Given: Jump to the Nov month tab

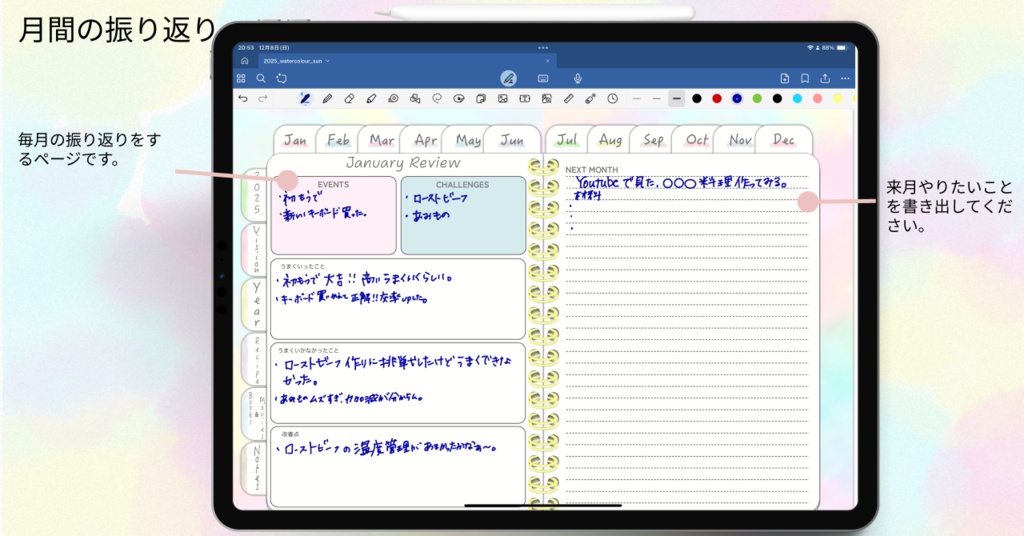Looking at the screenshot, I should tap(740, 140).
